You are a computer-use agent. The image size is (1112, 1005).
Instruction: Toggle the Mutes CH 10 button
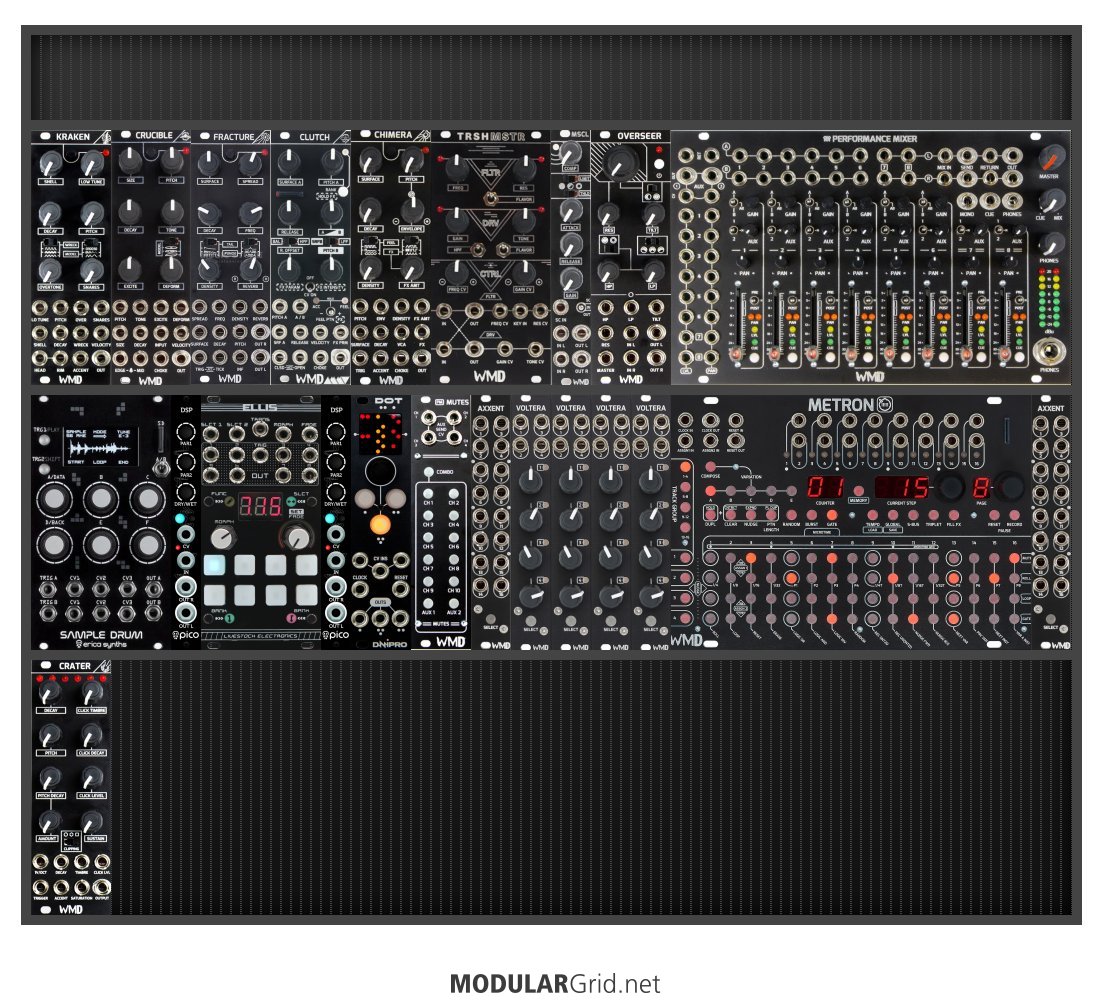pyautogui.click(x=453, y=581)
